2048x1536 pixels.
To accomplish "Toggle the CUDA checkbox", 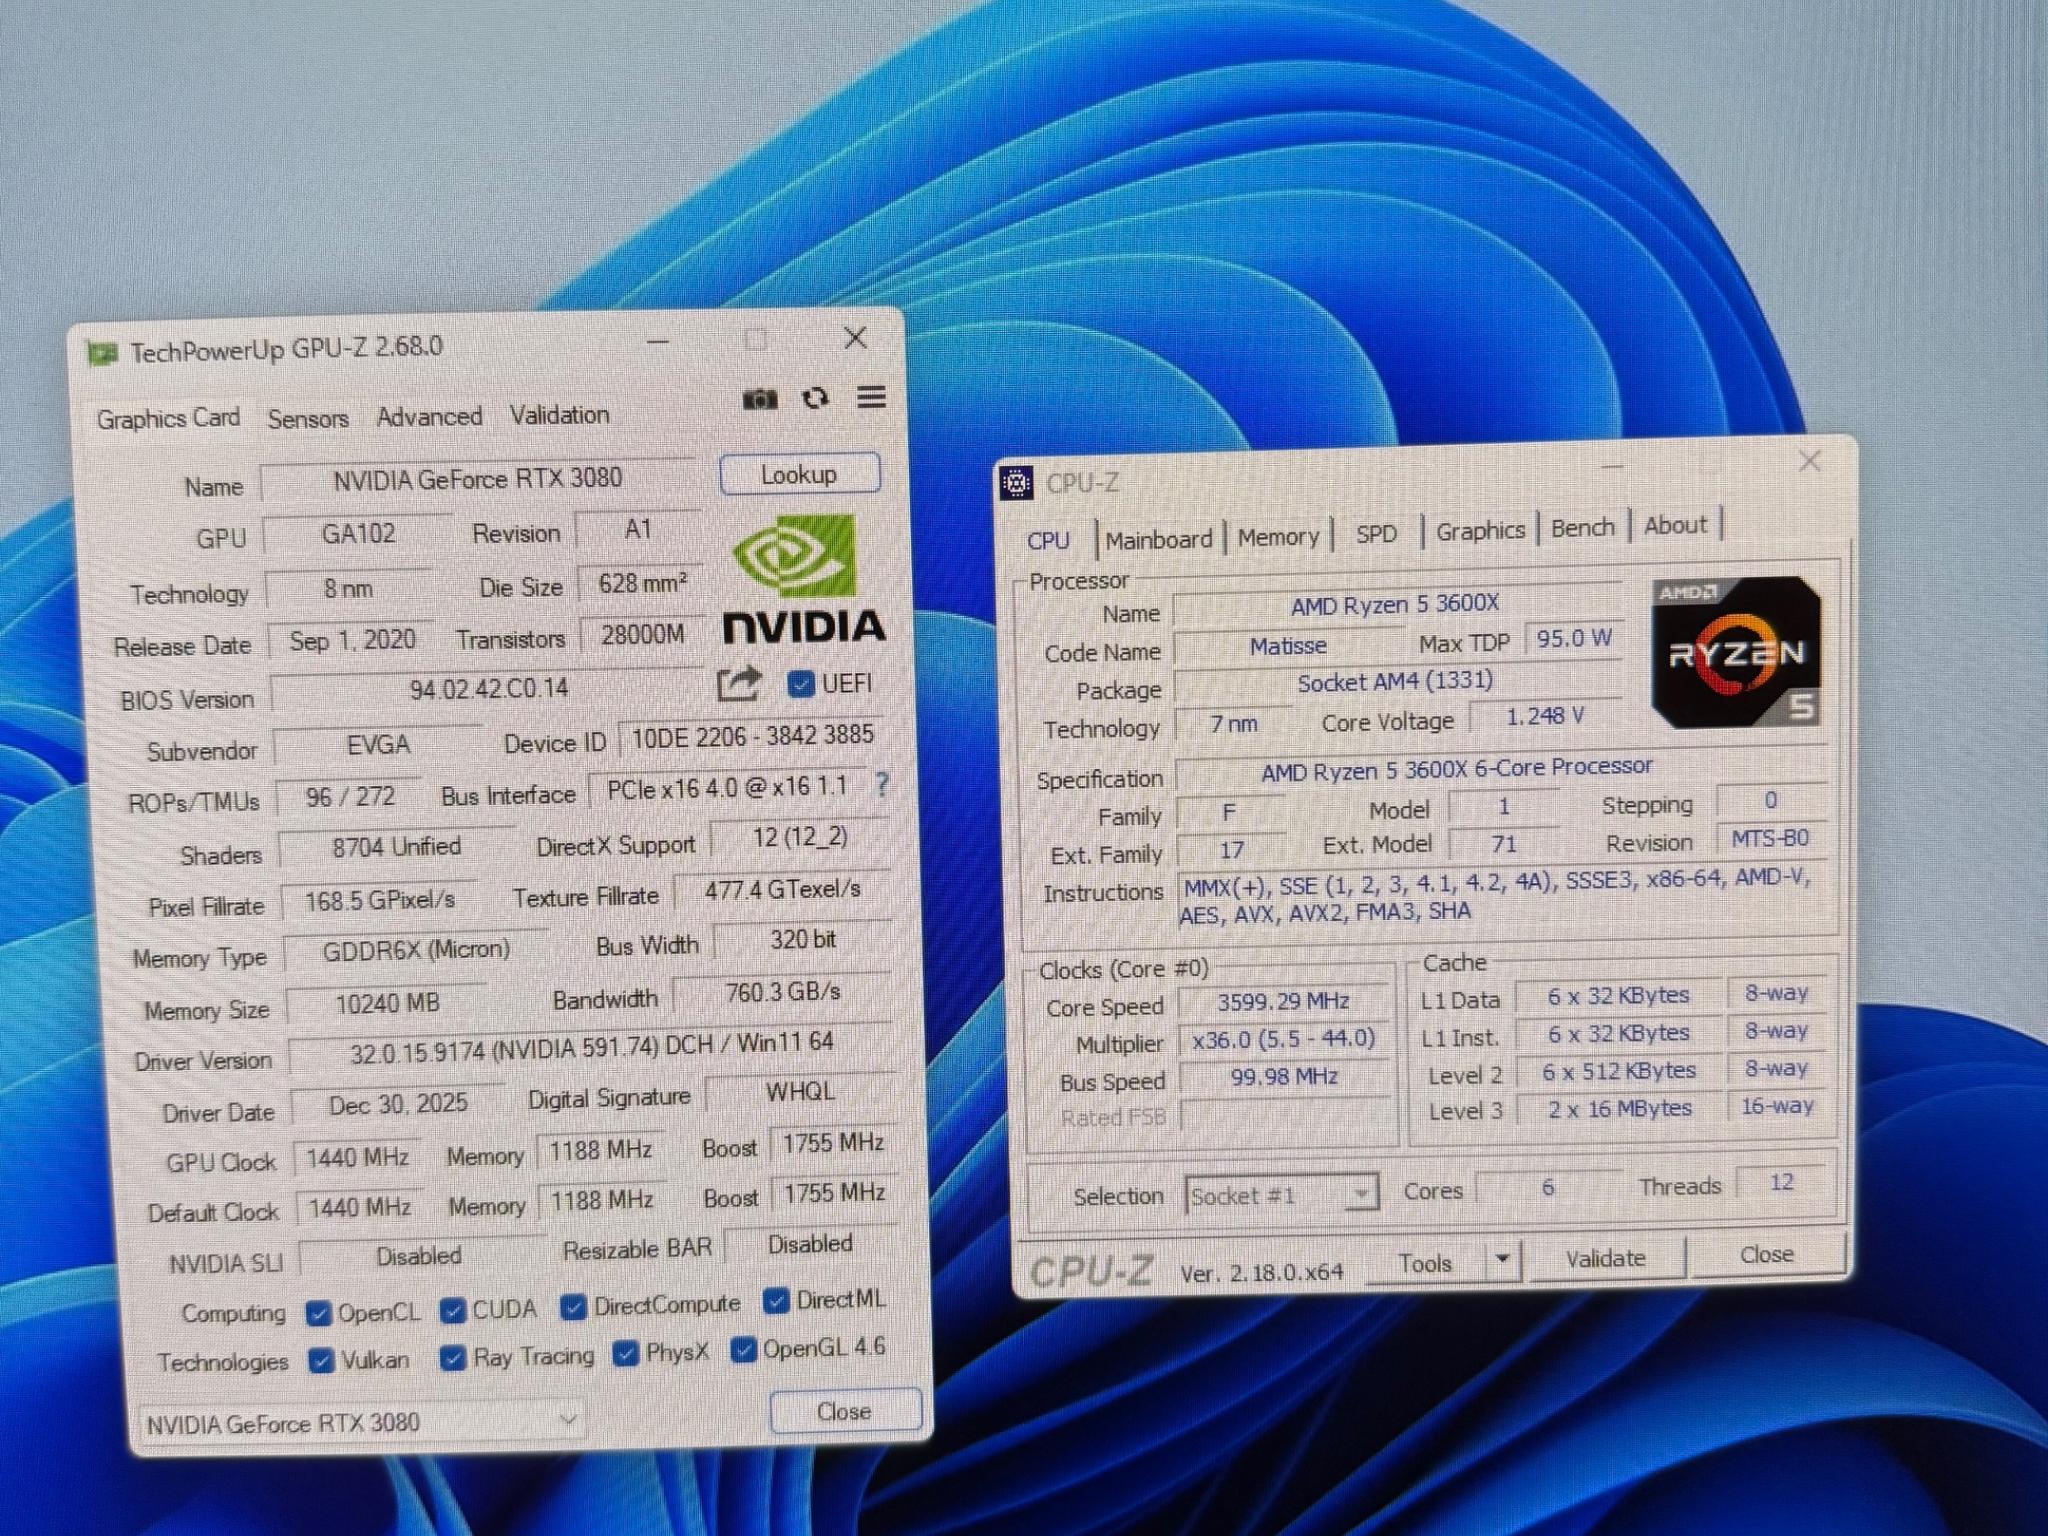I will click(453, 1310).
